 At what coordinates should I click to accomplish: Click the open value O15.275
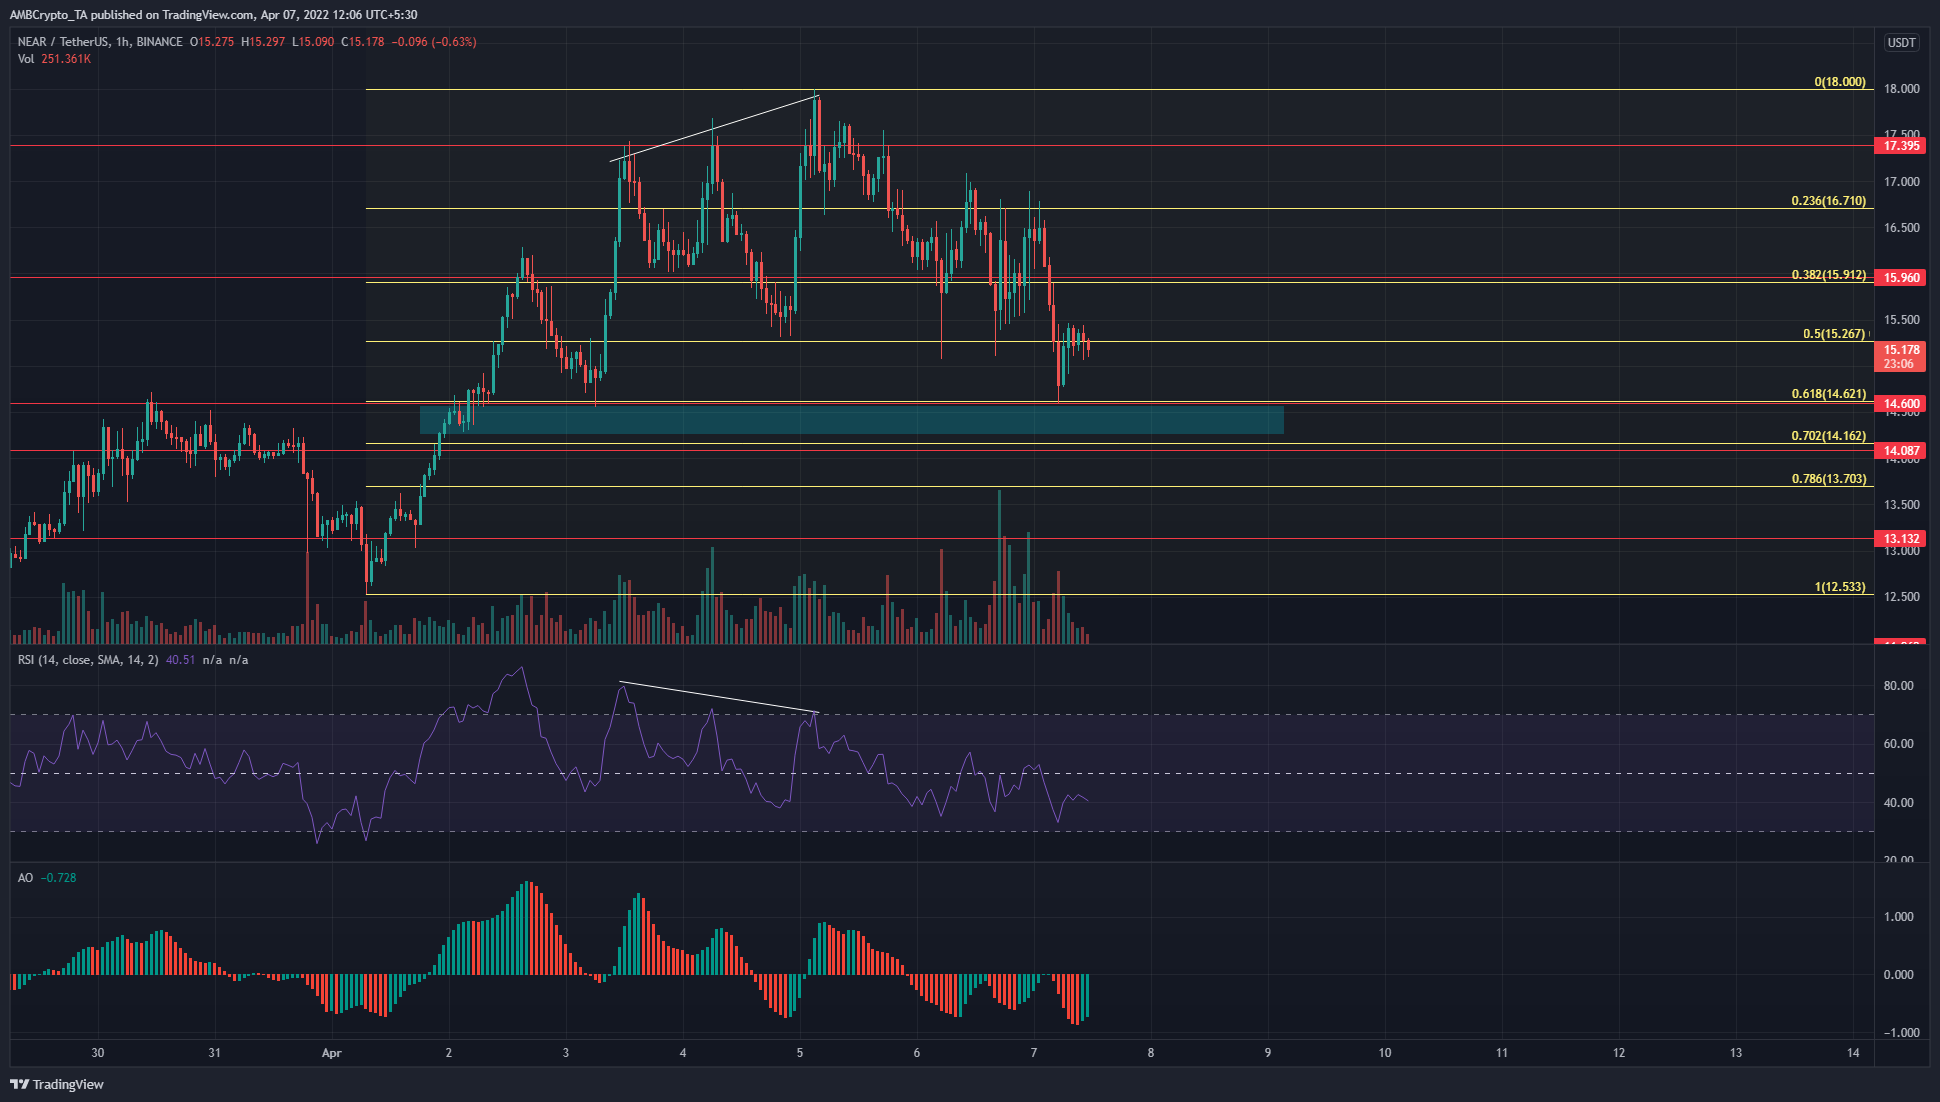pos(213,42)
